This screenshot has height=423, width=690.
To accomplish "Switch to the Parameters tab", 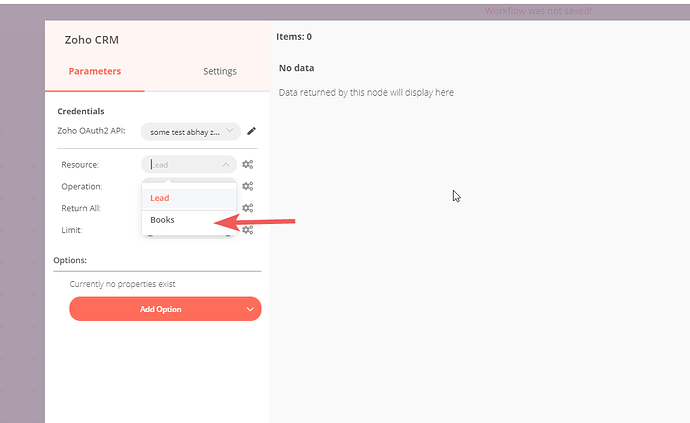I will 95,71.
